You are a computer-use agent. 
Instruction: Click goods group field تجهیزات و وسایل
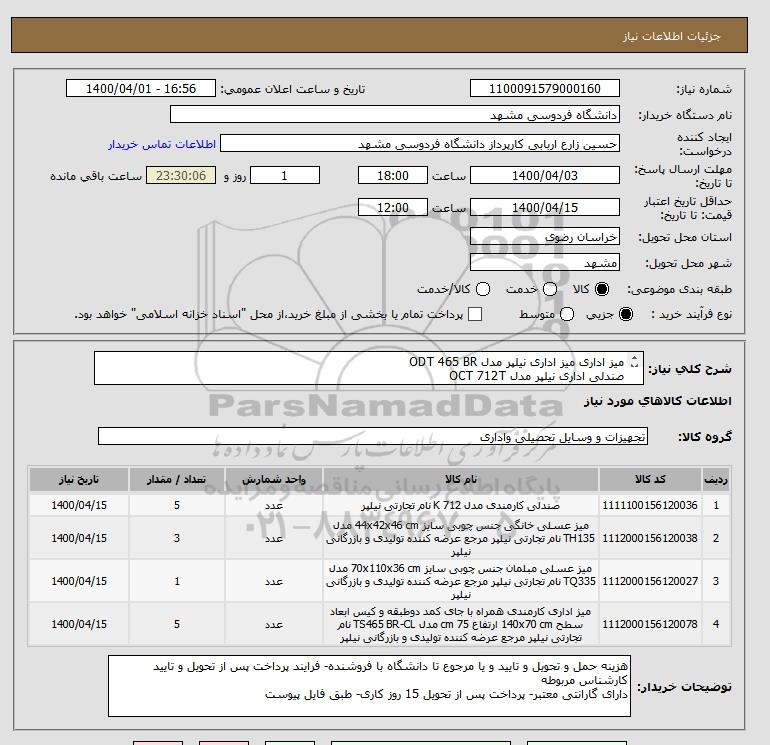(373, 436)
